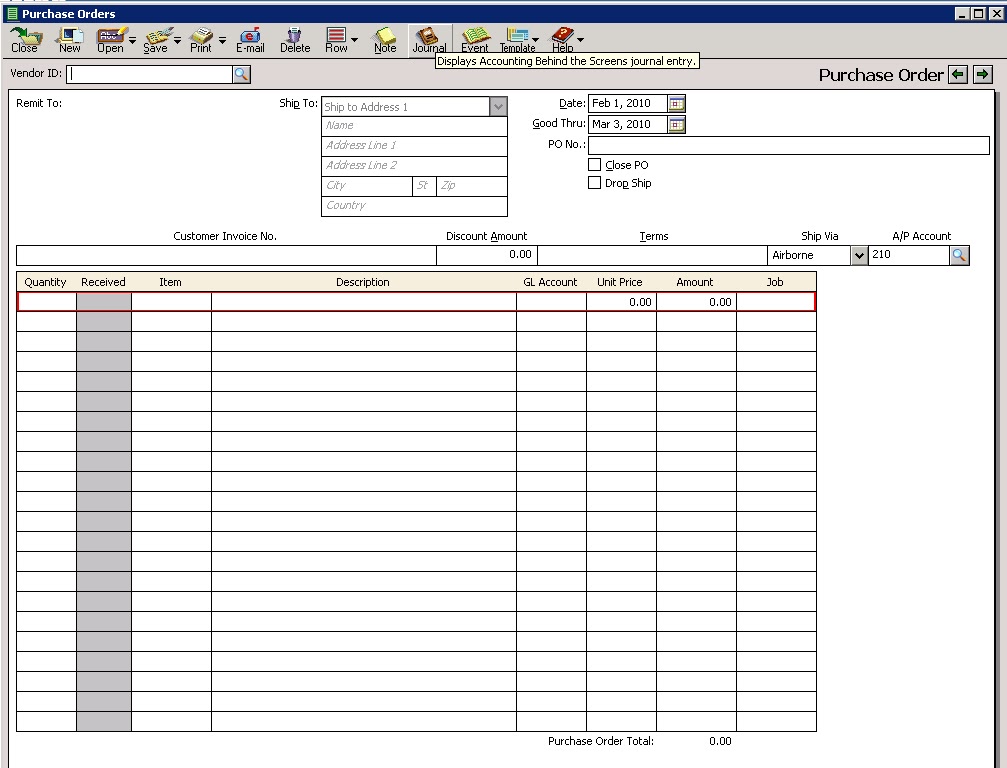
Task: Open the Help toolbar menu
Action: tap(563, 39)
